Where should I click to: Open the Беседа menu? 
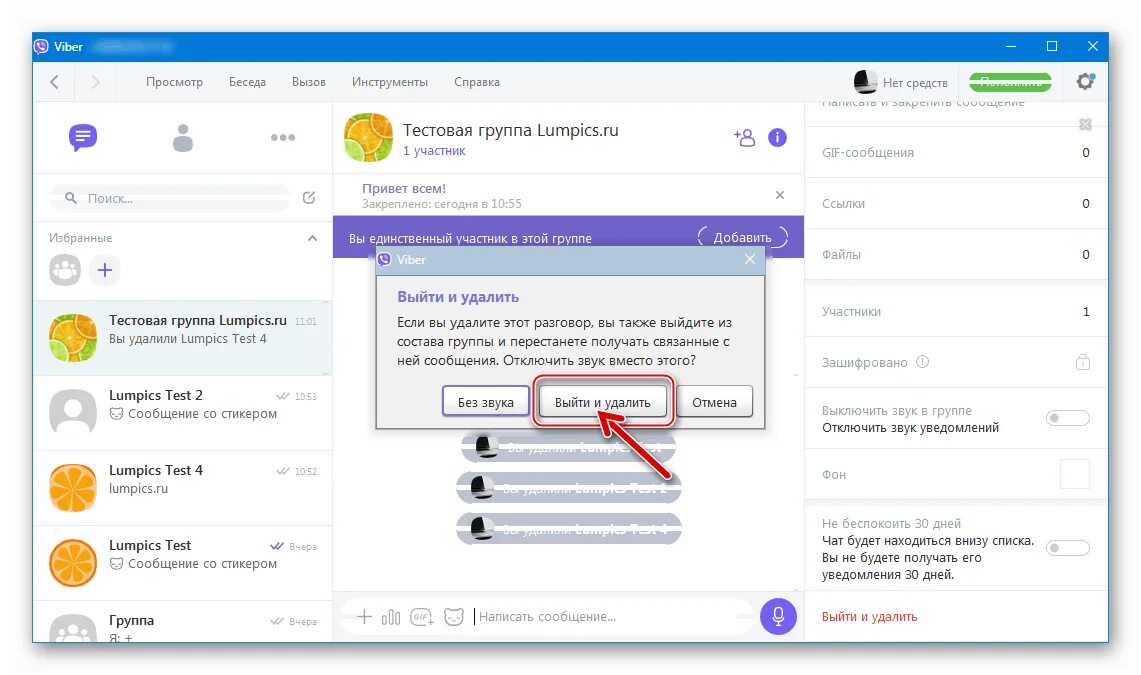point(247,82)
